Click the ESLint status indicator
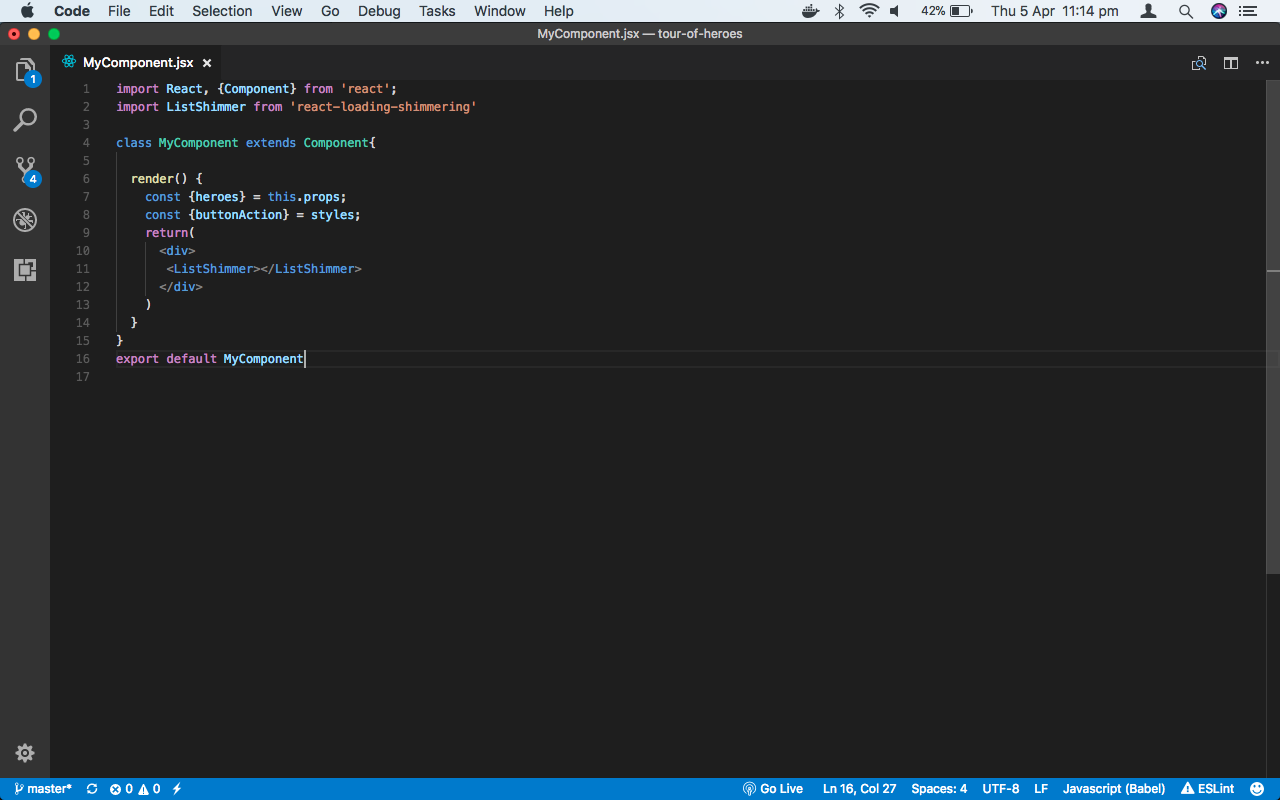 [1207, 789]
